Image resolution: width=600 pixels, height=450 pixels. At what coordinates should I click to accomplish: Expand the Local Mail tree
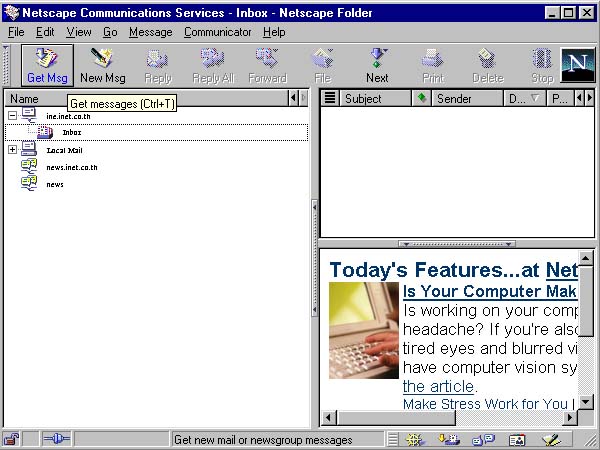[x=12, y=150]
